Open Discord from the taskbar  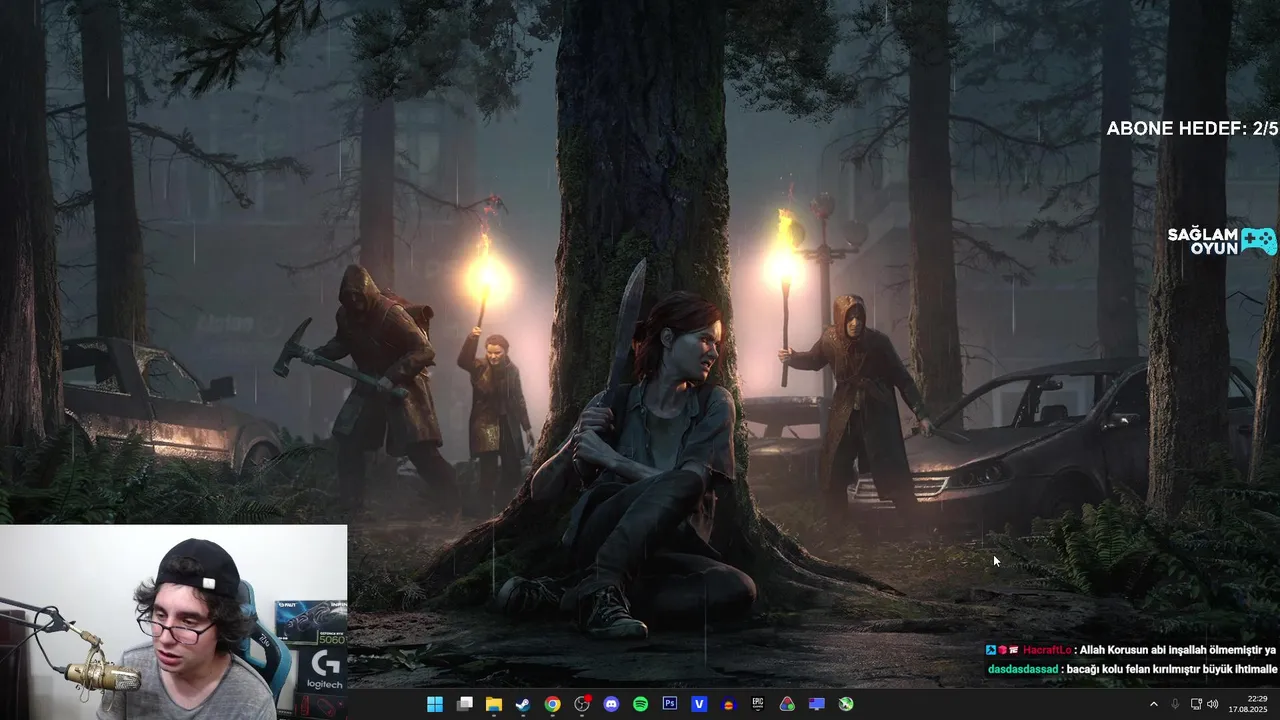click(611, 704)
